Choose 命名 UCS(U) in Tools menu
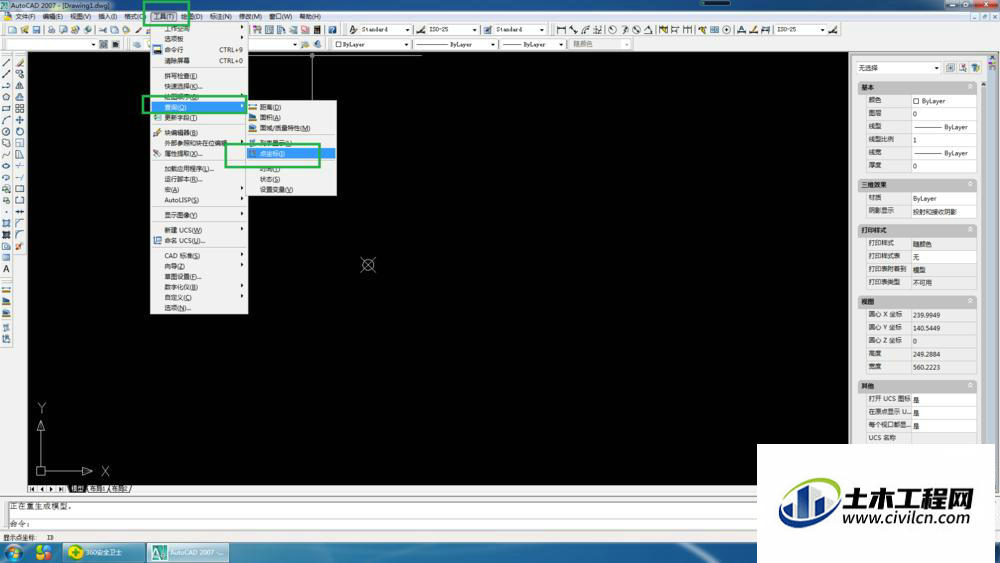The image size is (1000, 563). [199, 240]
